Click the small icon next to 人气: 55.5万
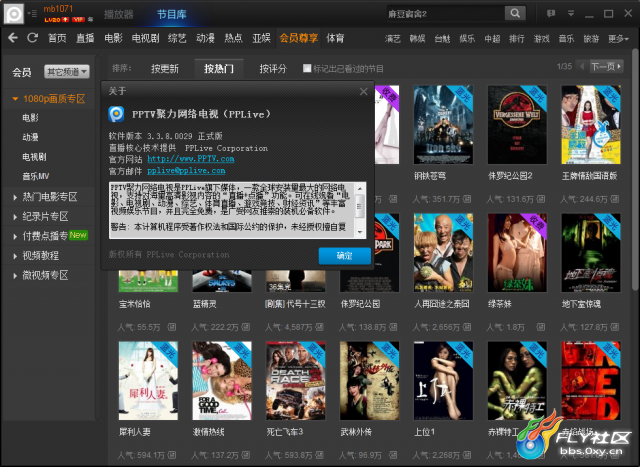 171,327
